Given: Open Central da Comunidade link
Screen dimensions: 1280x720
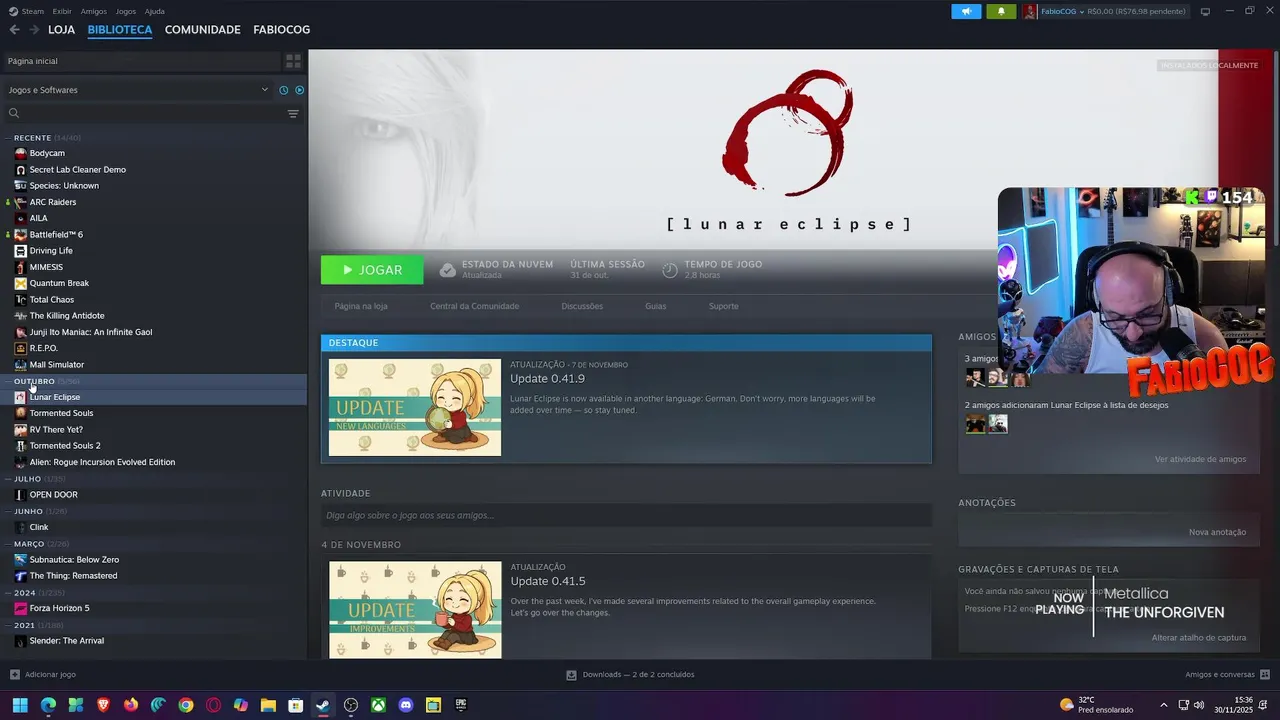Looking at the screenshot, I should pyautogui.click(x=474, y=306).
